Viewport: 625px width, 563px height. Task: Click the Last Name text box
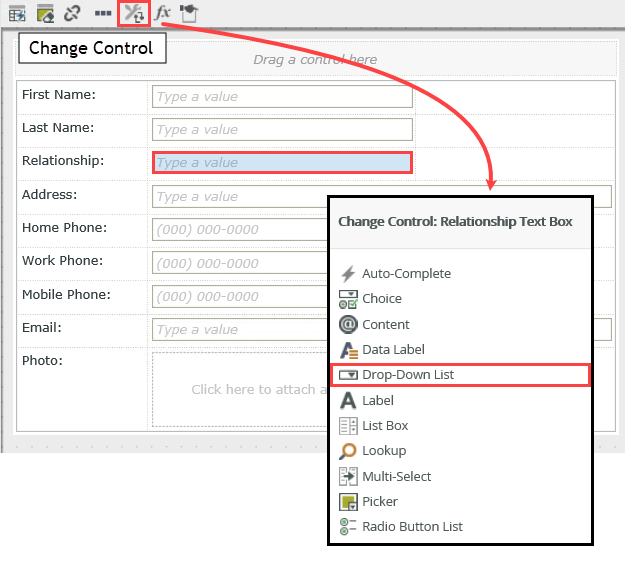[282, 130]
